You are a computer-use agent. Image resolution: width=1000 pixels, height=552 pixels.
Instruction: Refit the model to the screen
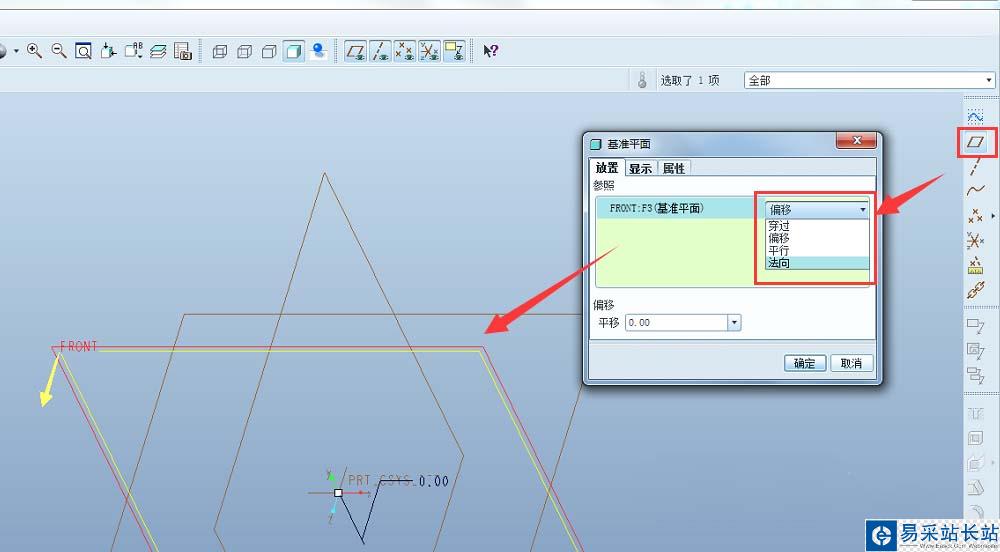coord(83,51)
